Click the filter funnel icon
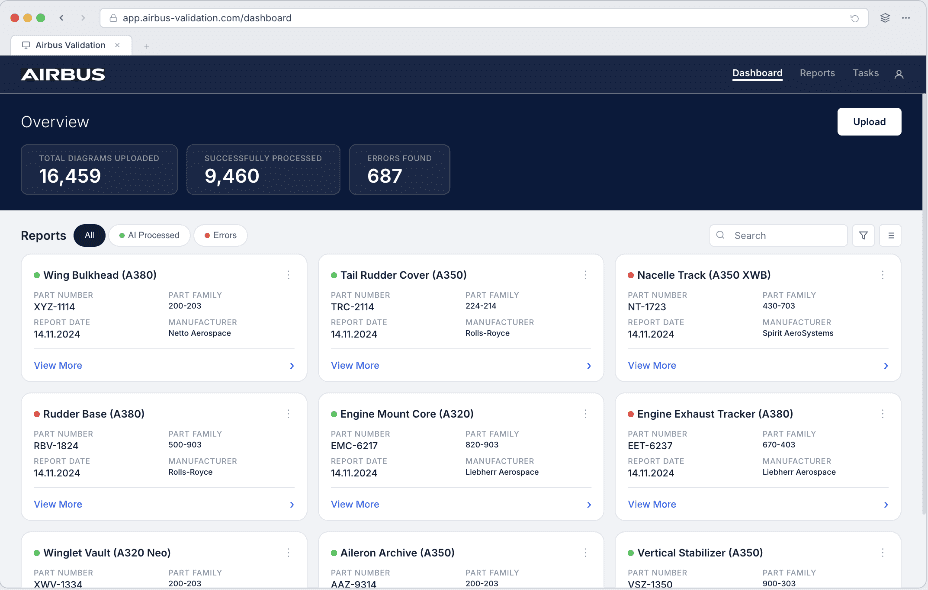Image resolution: width=928 pixels, height=590 pixels. (863, 236)
